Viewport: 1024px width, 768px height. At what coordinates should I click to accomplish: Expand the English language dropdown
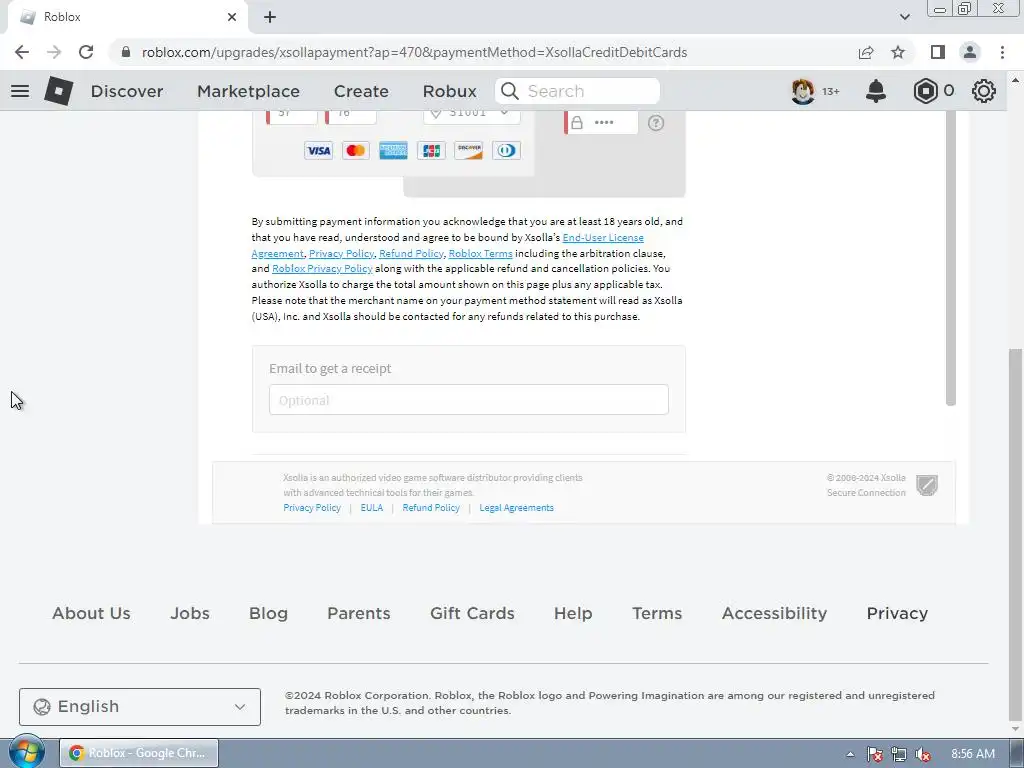click(140, 707)
